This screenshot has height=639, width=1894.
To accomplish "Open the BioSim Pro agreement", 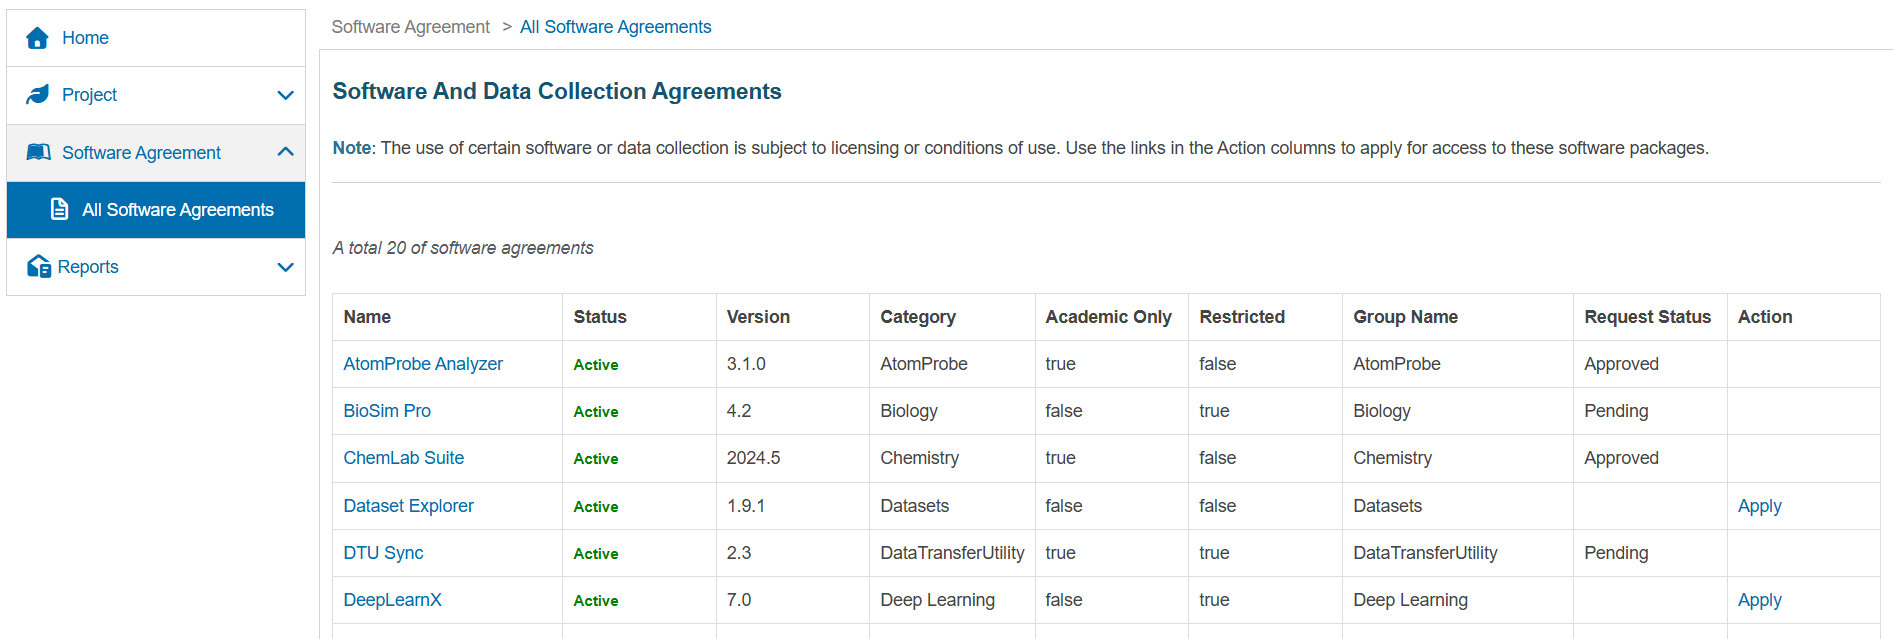I will [x=387, y=411].
